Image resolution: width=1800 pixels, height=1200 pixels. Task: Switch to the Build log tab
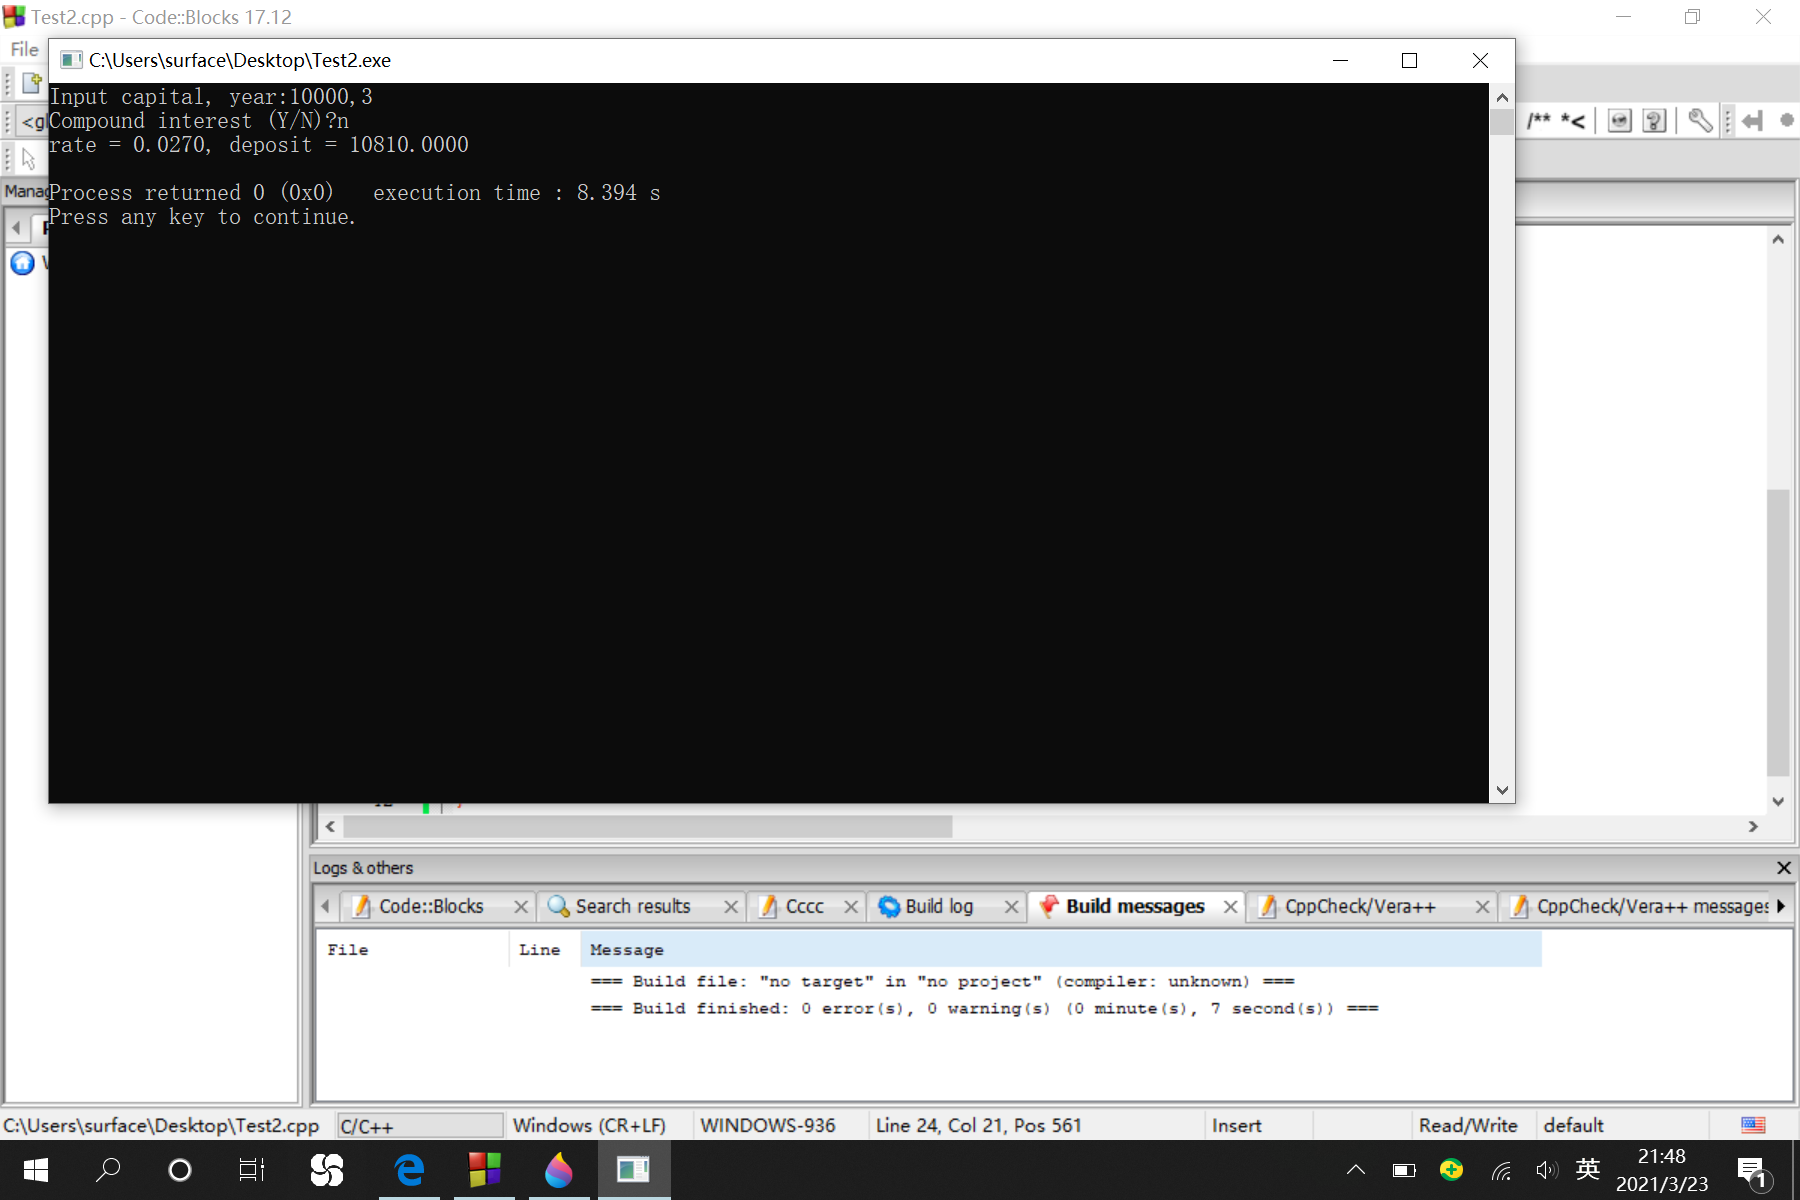pos(939,906)
